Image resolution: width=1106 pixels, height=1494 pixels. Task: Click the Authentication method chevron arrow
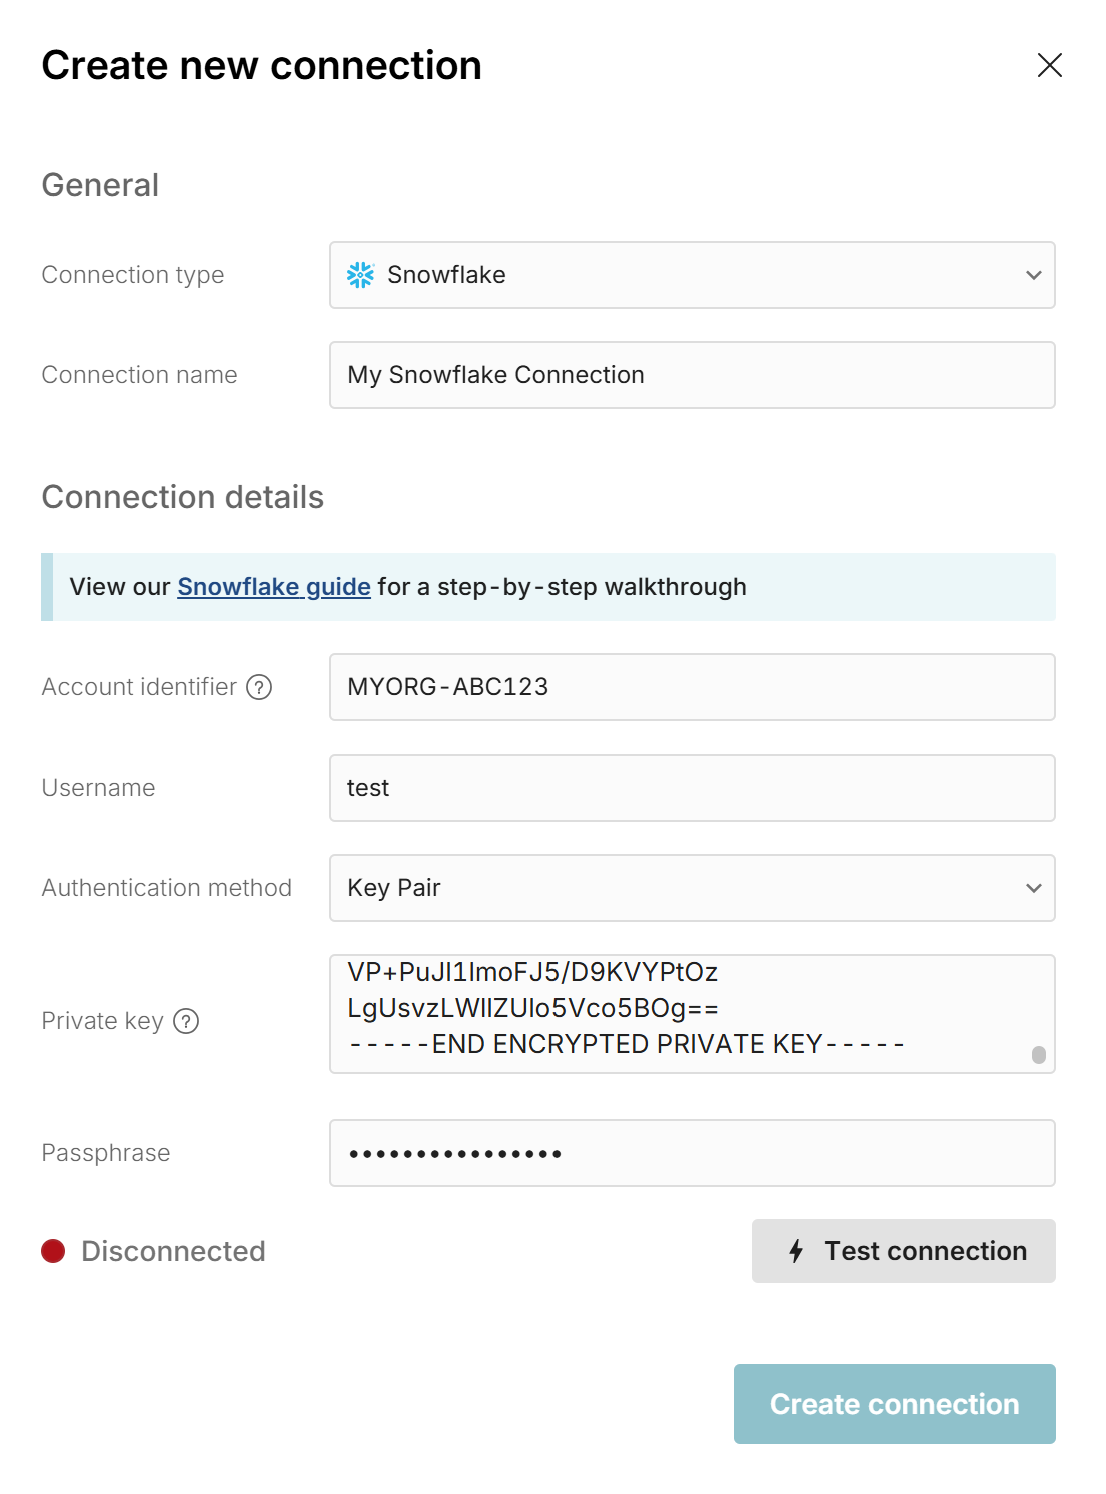1033,888
